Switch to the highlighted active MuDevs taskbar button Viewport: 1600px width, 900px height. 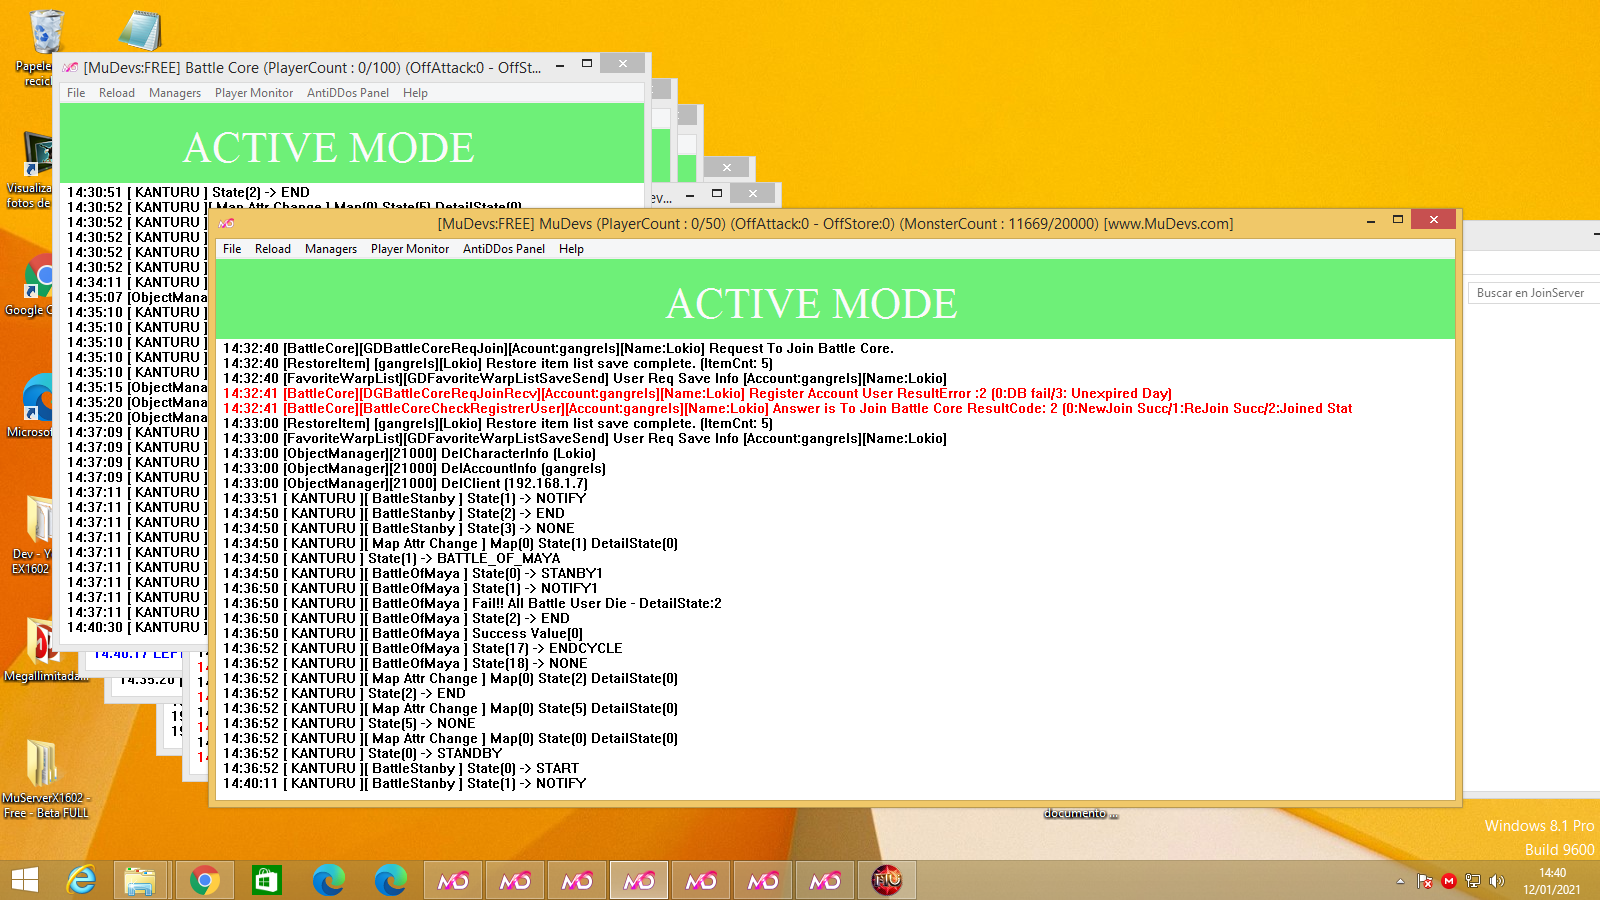(x=639, y=880)
